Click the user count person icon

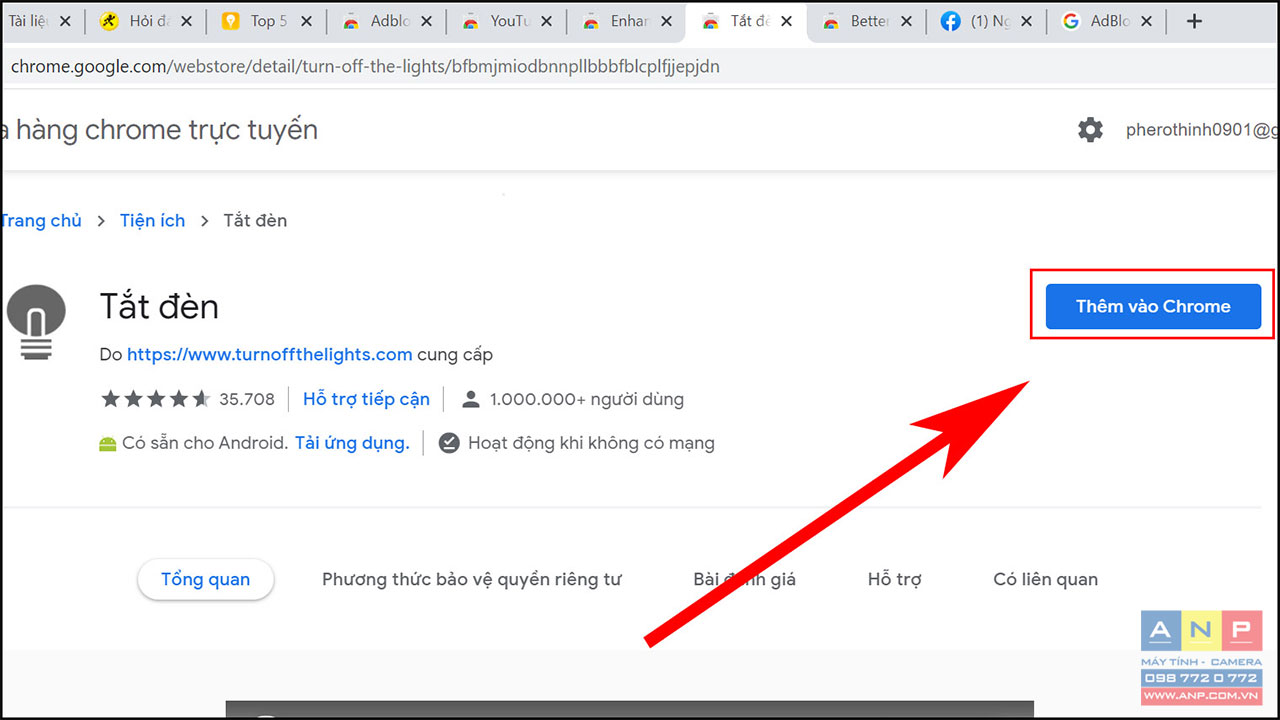(471, 399)
